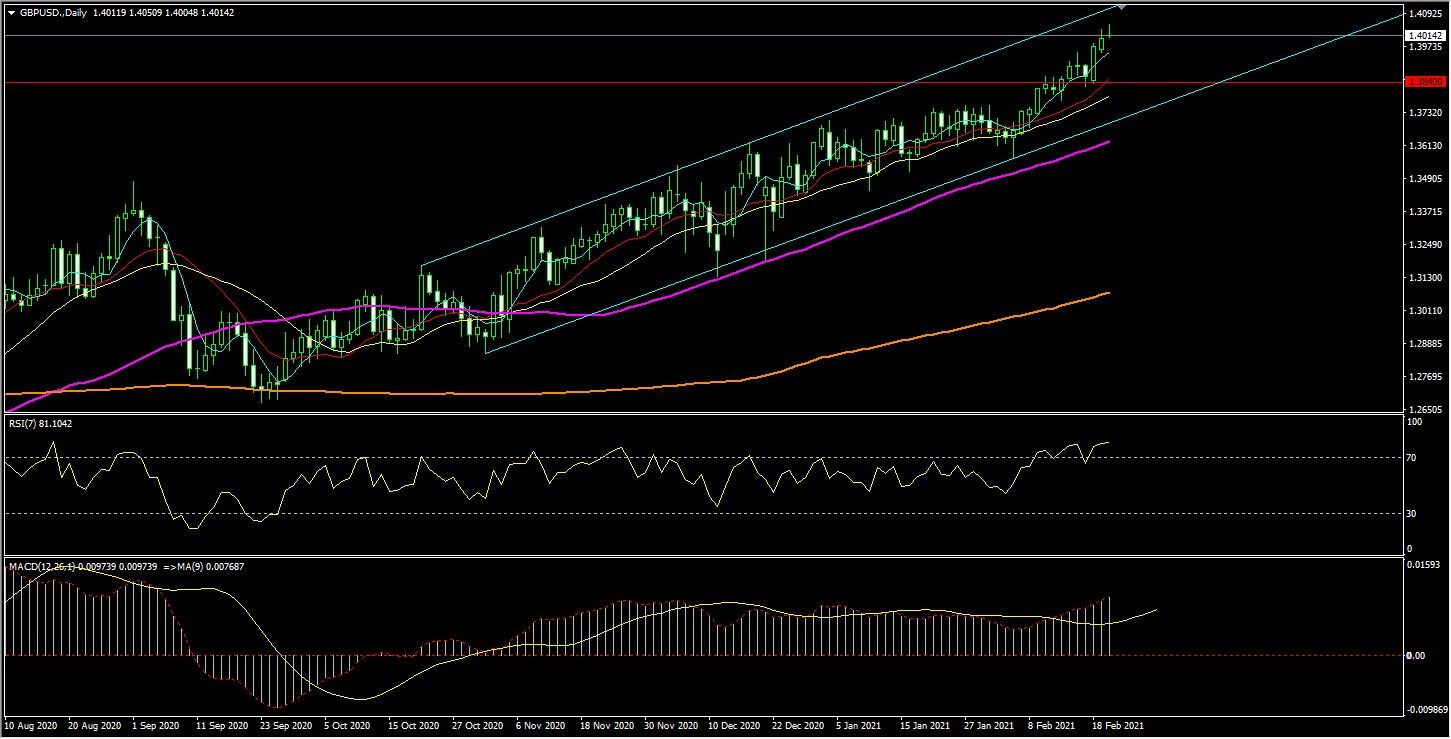Click the 15 Jan 2021 date label

tap(923, 726)
